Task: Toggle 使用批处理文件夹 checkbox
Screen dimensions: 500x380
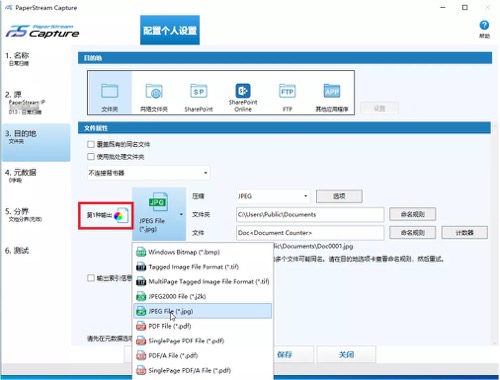Action: 91,157
